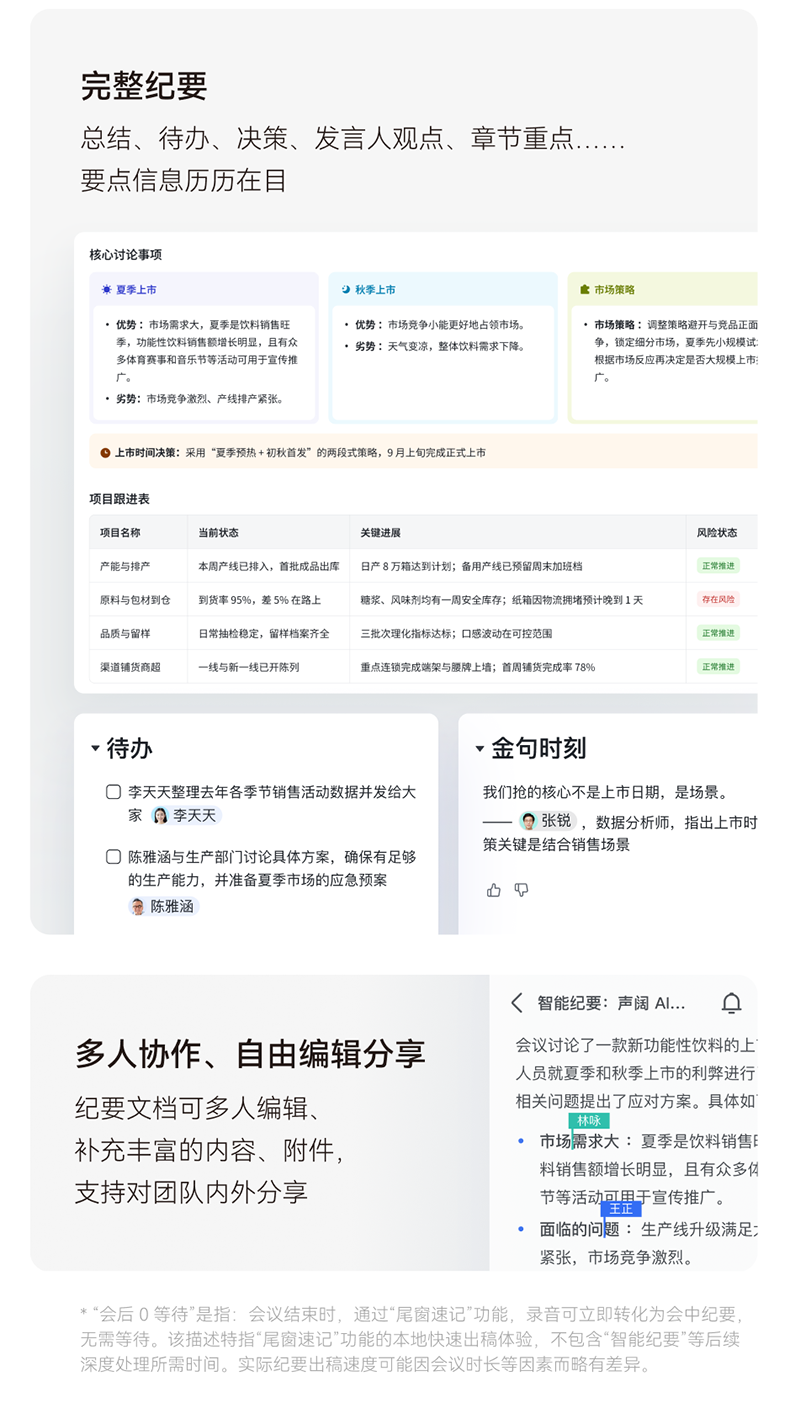This screenshot has height=1418, width=790.
Task: Collapse the 待办 section triangle
Action: [x=95, y=748]
